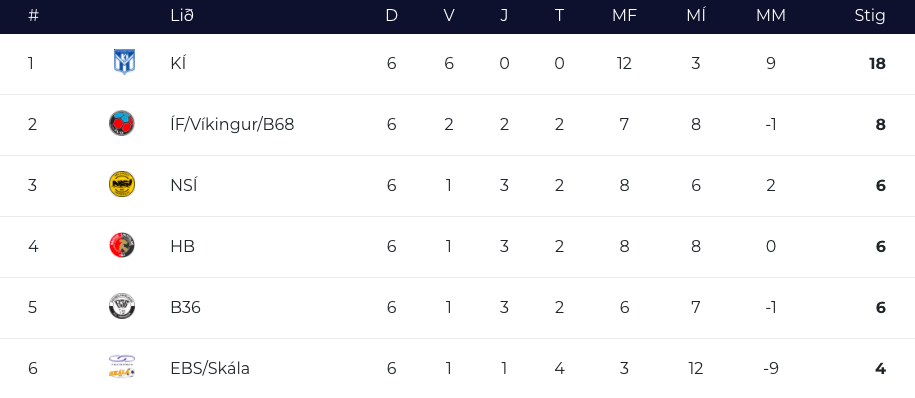Image resolution: width=915 pixels, height=398 pixels.
Task: Click the MF column header
Action: coord(624,16)
